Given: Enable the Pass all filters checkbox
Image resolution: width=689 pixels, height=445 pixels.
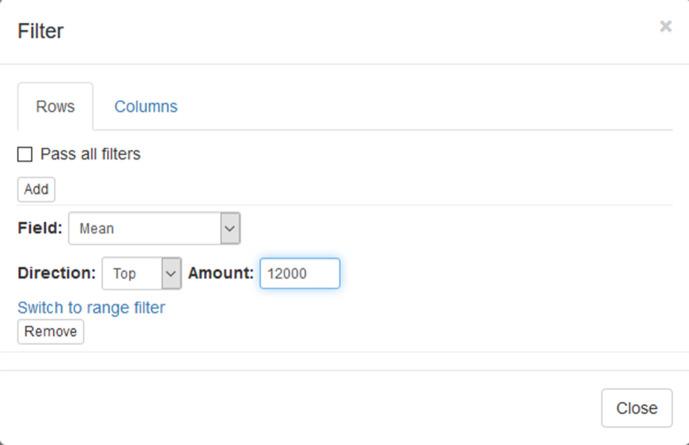Looking at the screenshot, I should (25, 154).
